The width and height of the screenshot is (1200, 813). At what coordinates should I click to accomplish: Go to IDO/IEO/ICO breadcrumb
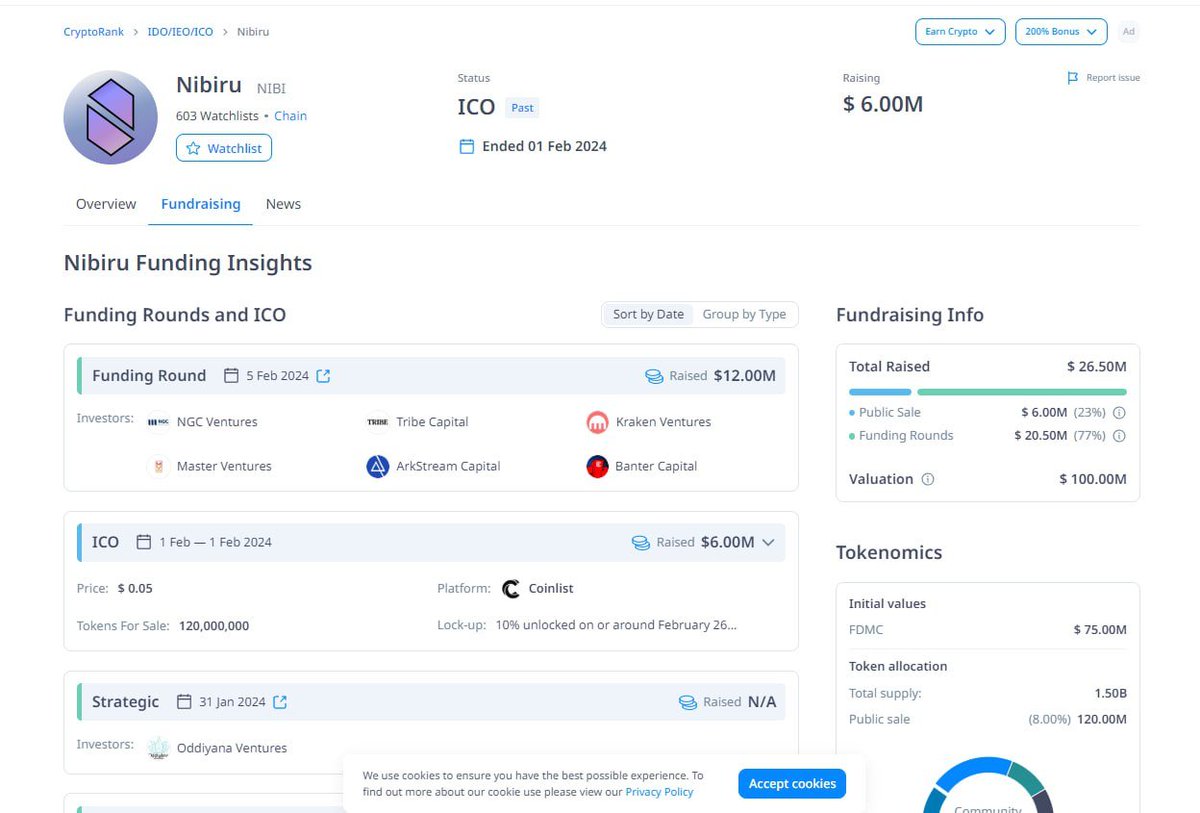180,32
